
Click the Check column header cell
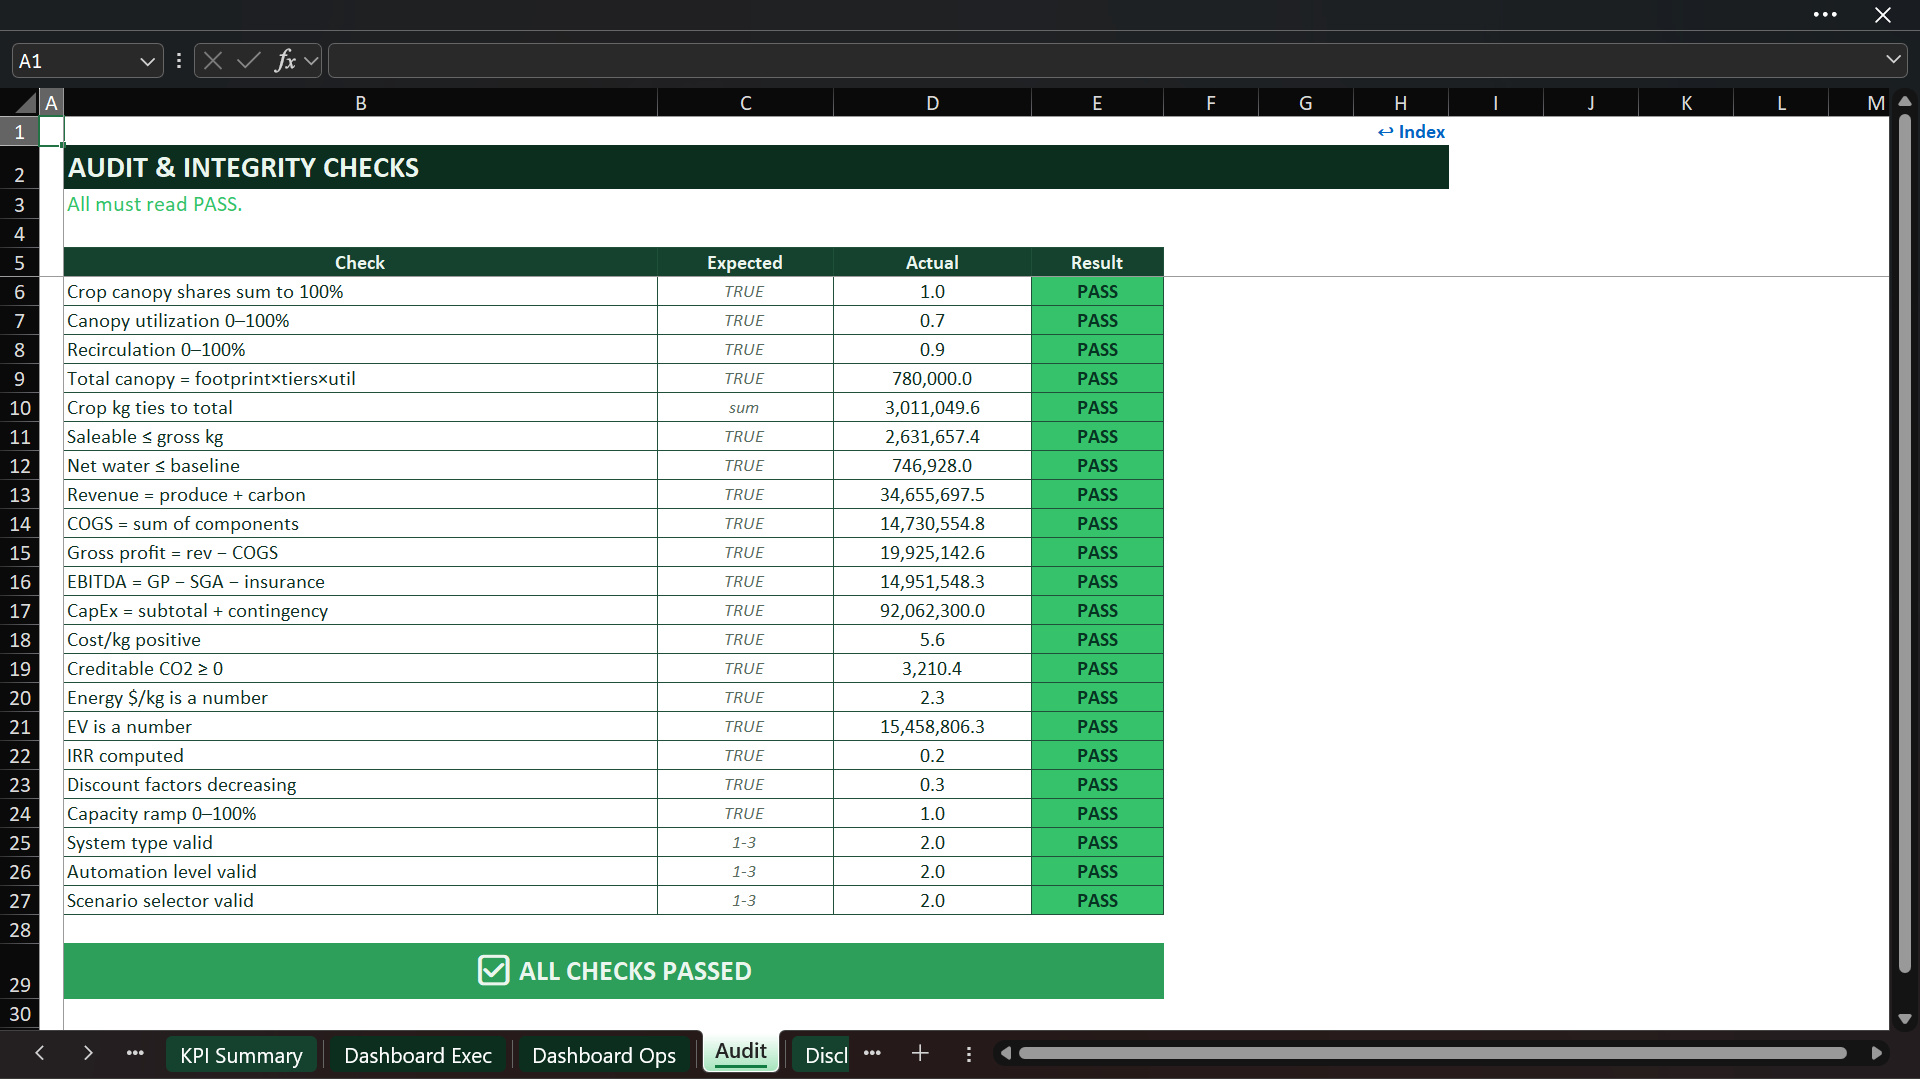point(360,262)
